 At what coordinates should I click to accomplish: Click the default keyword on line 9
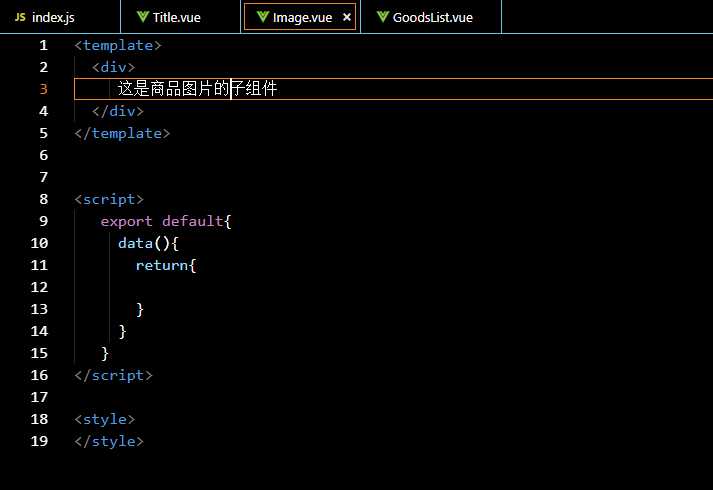[192, 221]
